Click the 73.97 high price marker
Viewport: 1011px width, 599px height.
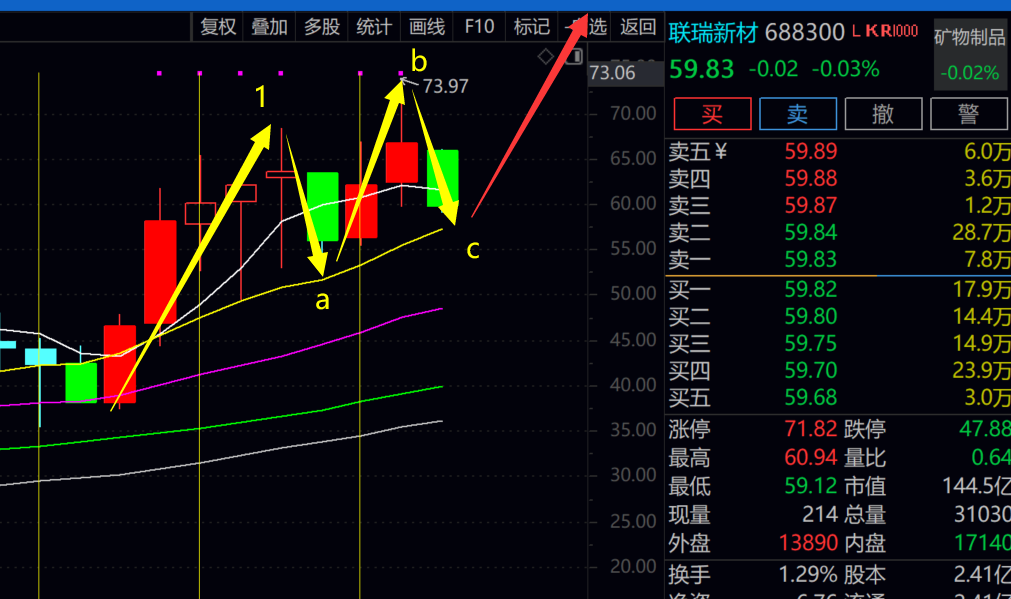[x=445, y=86]
